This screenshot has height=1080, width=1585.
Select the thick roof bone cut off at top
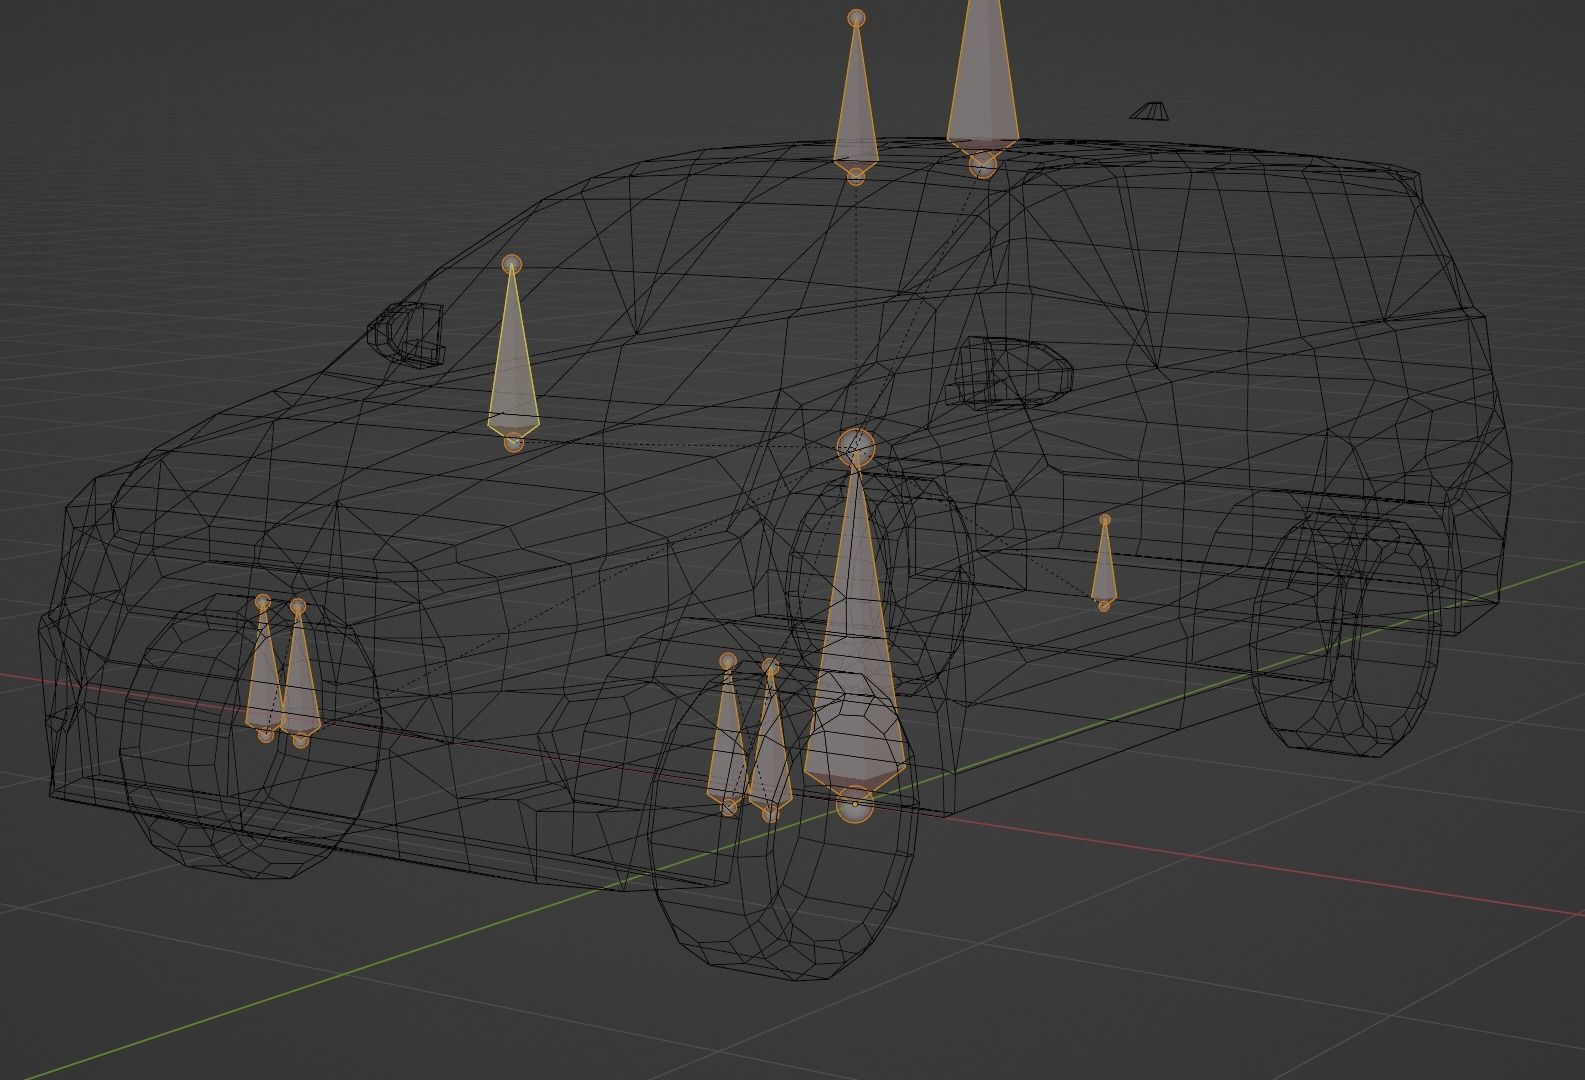coord(983,85)
